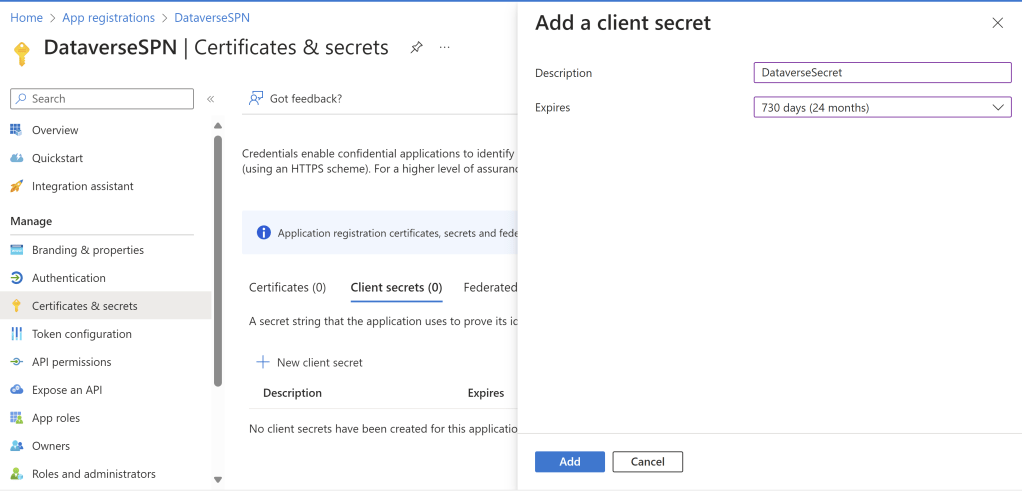This screenshot has width=1022, height=491.
Task: Go to App registrations breadcrumb link
Action: coord(108,18)
